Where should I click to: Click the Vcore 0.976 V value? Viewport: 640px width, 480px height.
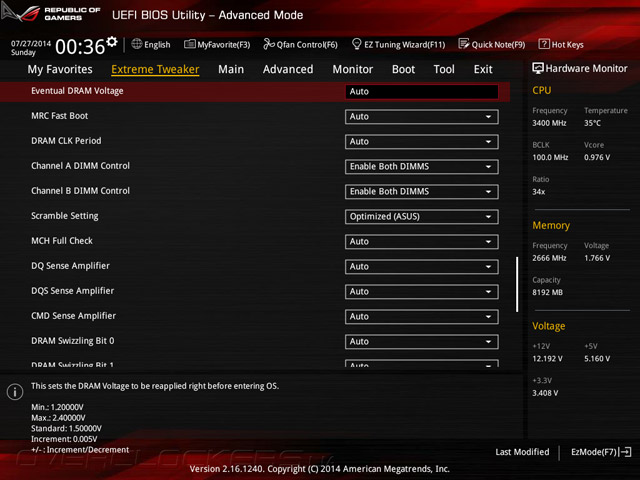(x=597, y=157)
